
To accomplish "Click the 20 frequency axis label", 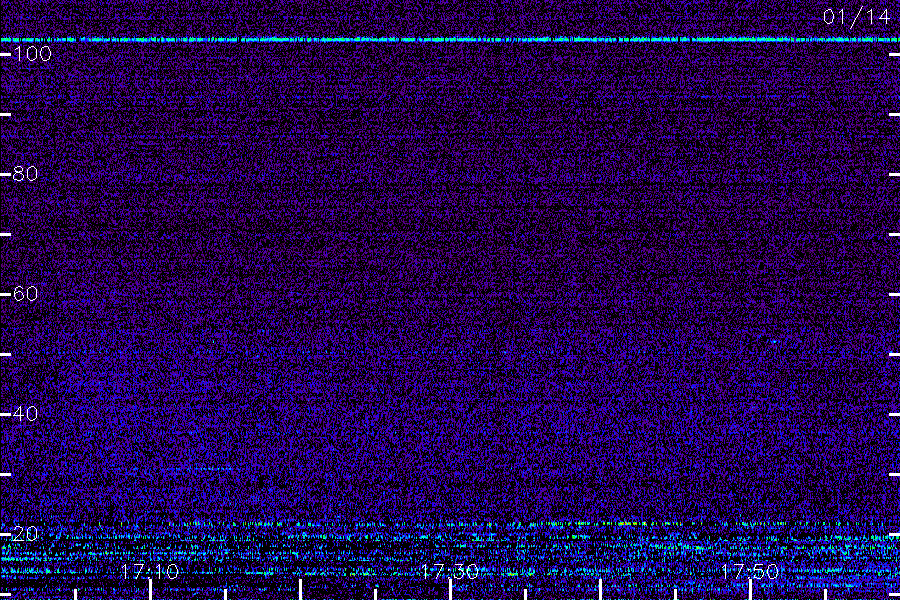I will (x=25, y=534).
